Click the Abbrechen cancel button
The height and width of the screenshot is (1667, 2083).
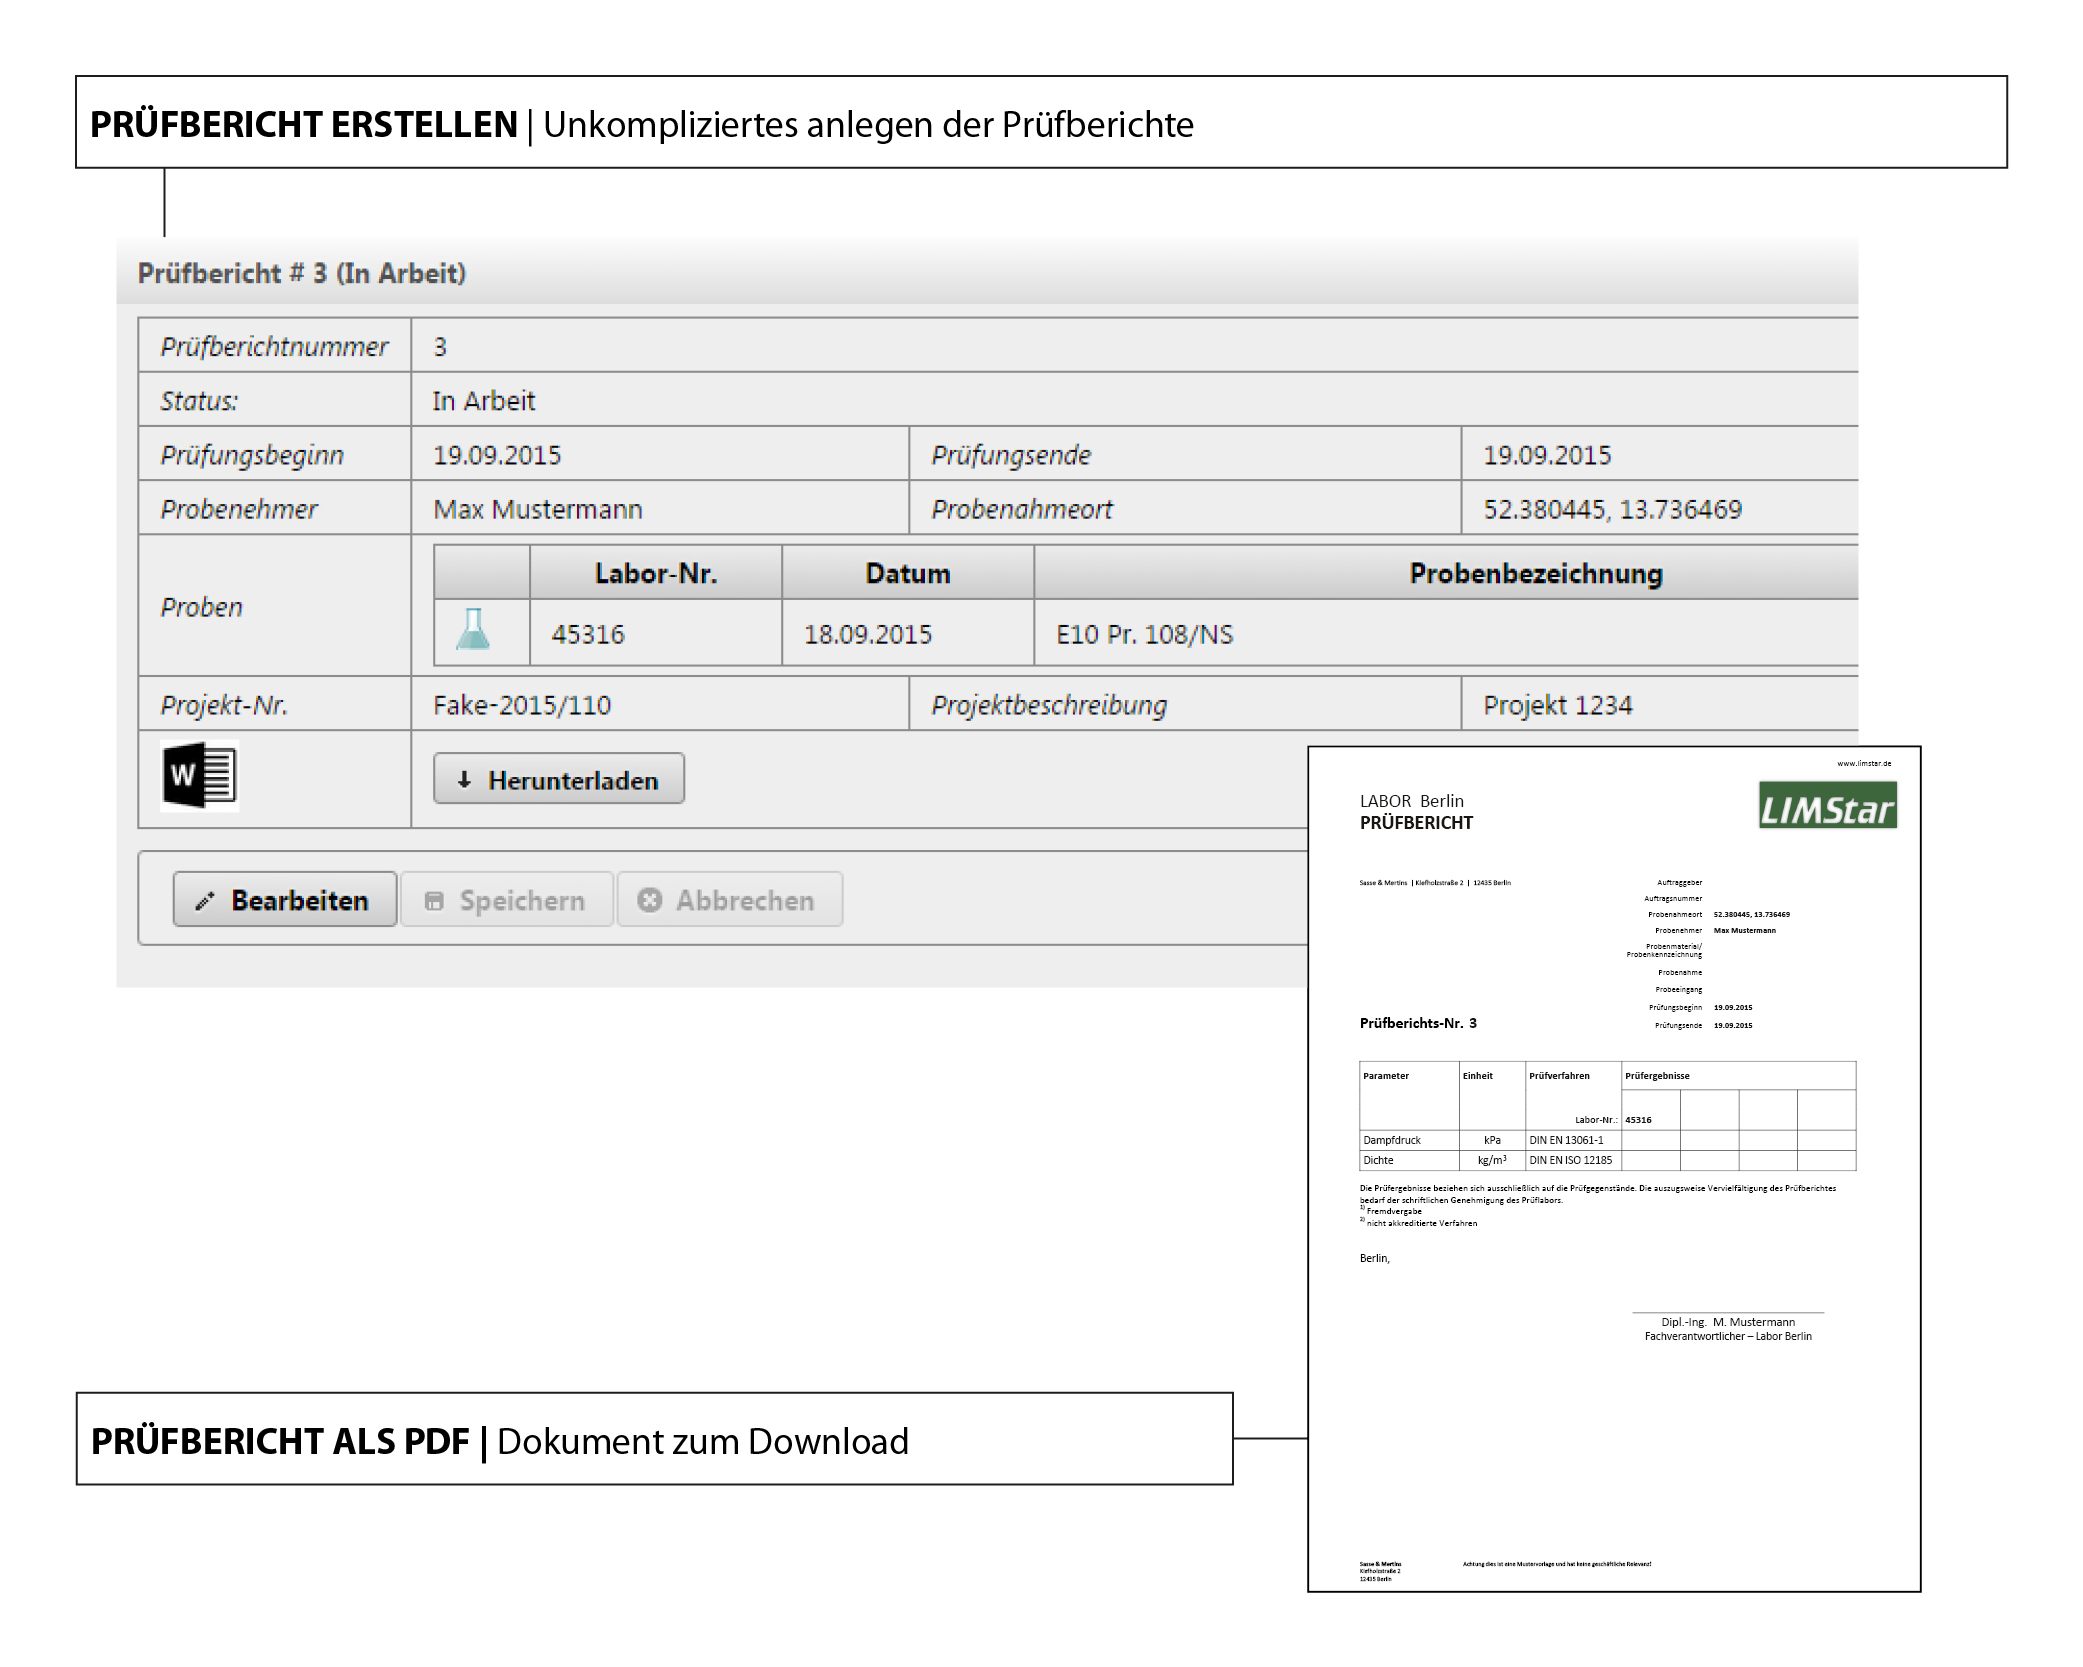[730, 900]
